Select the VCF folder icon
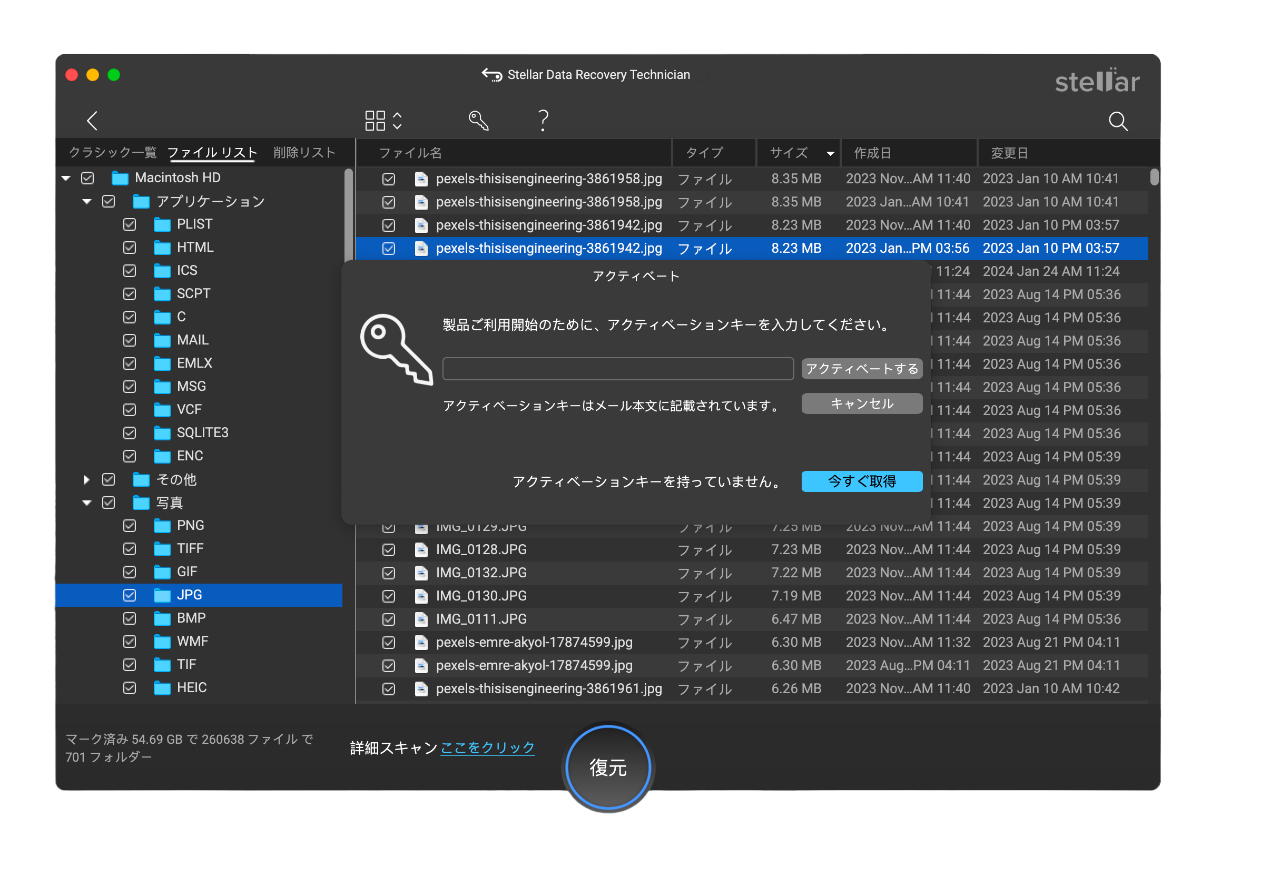 (162, 409)
